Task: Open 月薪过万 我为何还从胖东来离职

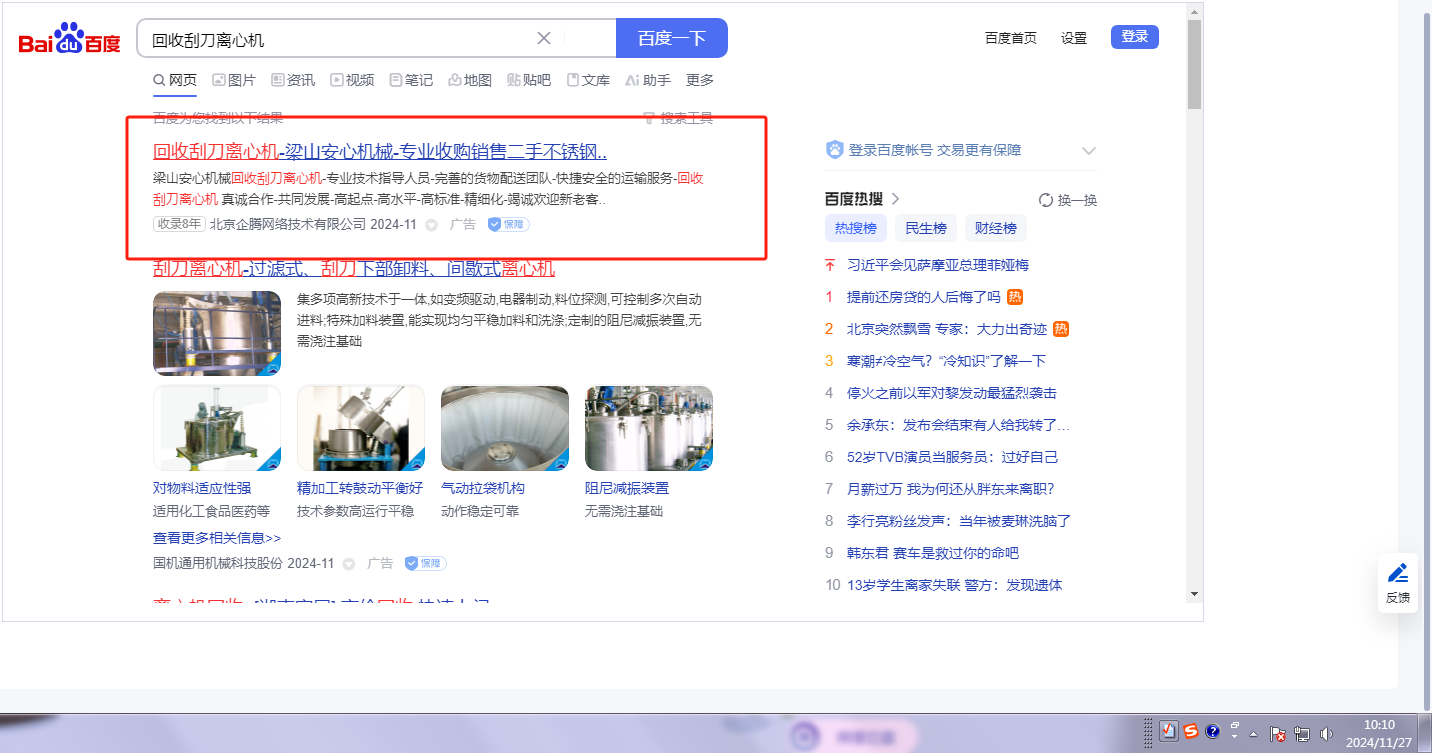Action: point(951,489)
